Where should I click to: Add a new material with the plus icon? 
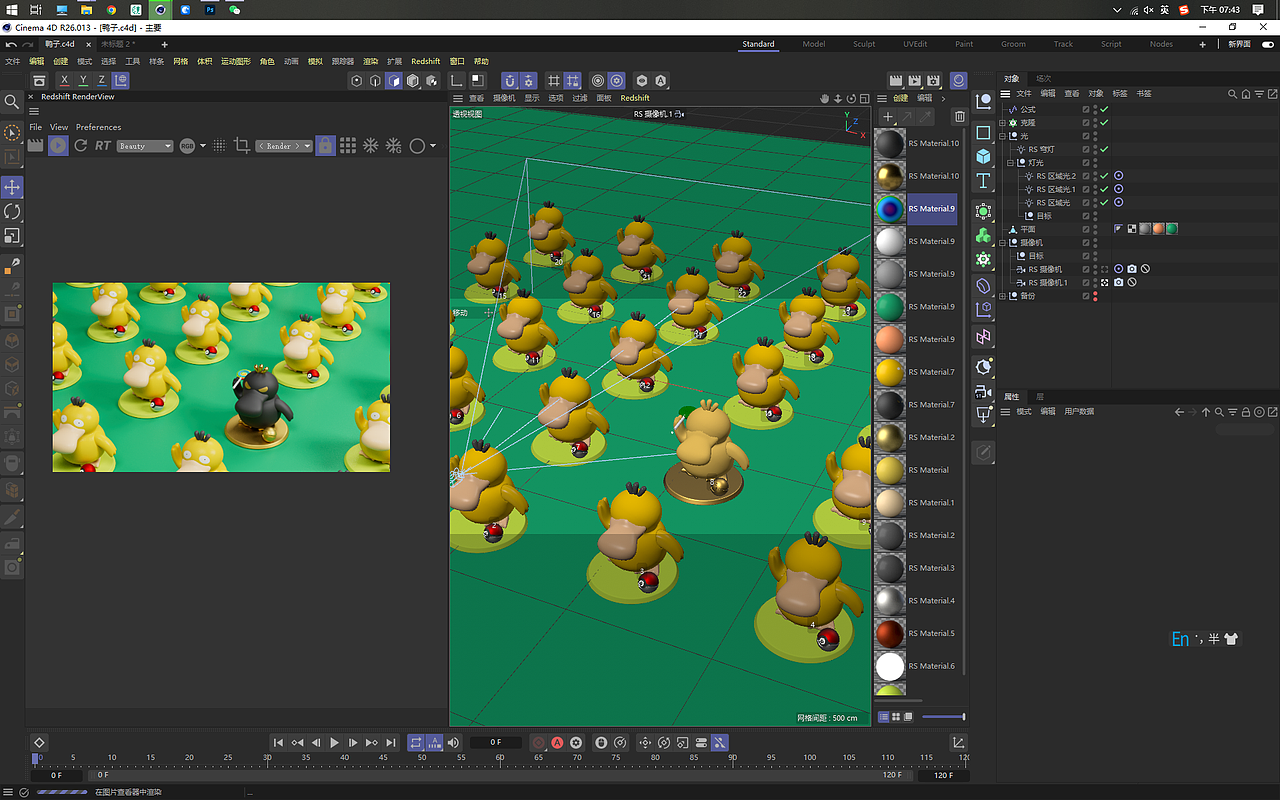888,117
